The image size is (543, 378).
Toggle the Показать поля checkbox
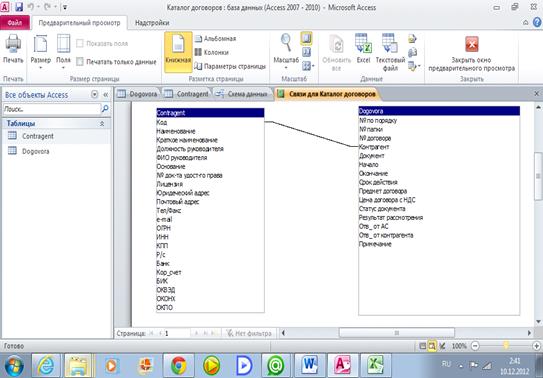80,44
